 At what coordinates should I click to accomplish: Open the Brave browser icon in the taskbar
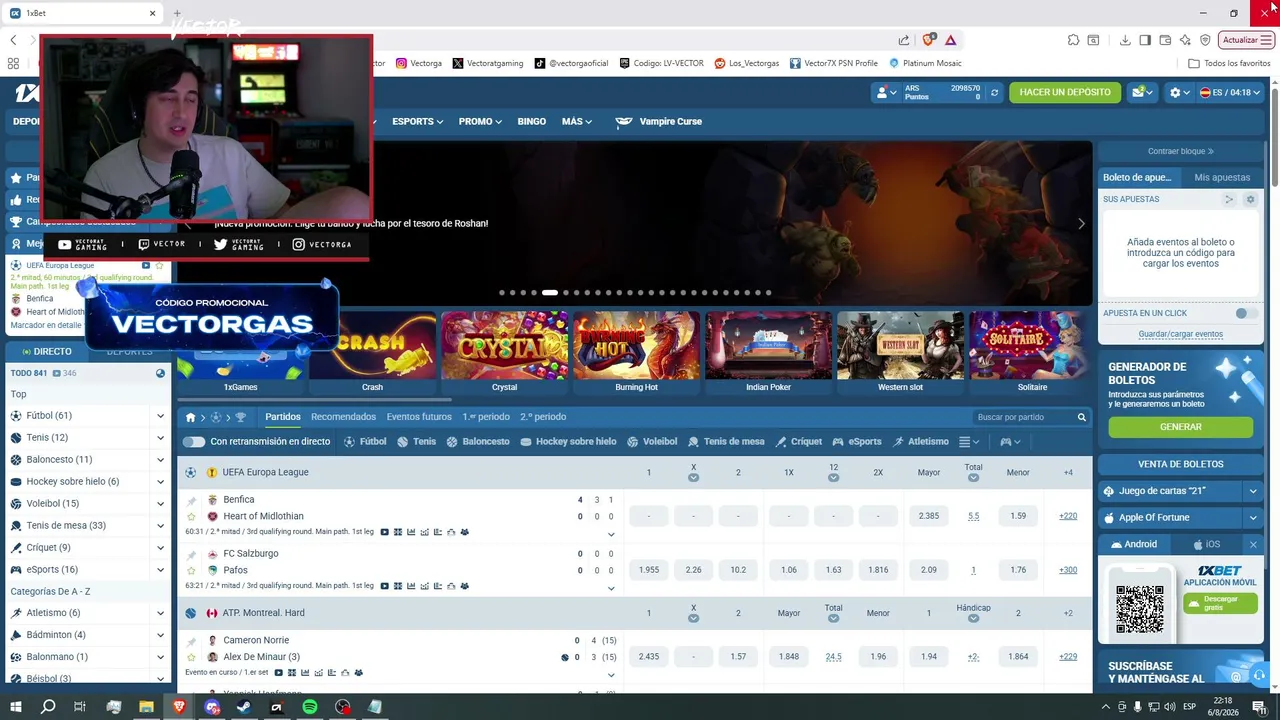(179, 707)
